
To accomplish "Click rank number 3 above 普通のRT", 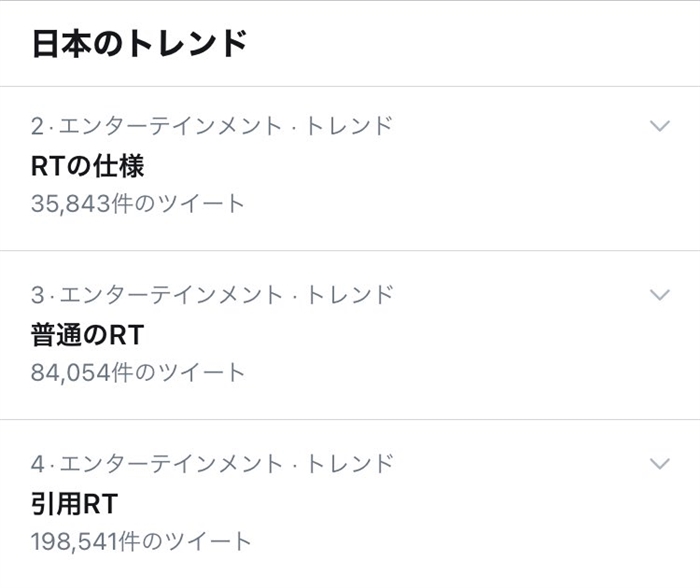I will click(38, 295).
